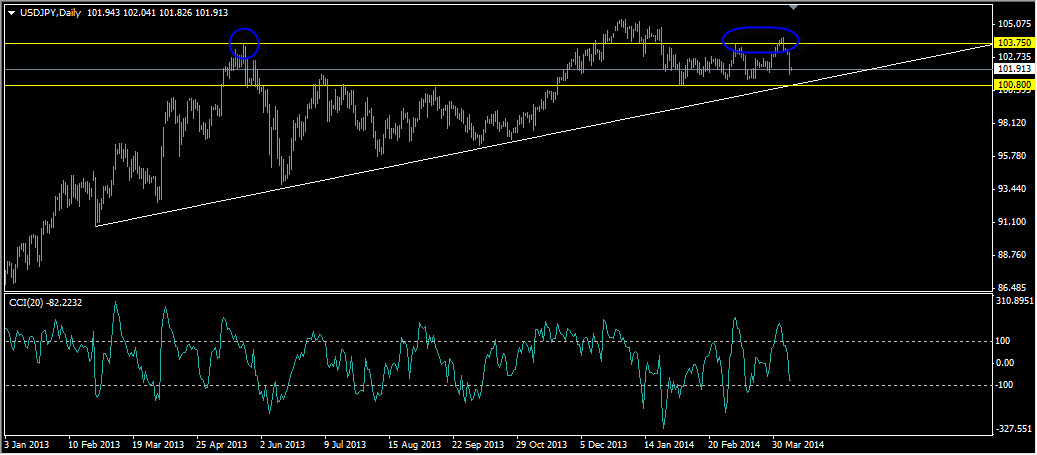
Task: Select the blue circle over April 2013 peak
Action: [244, 44]
